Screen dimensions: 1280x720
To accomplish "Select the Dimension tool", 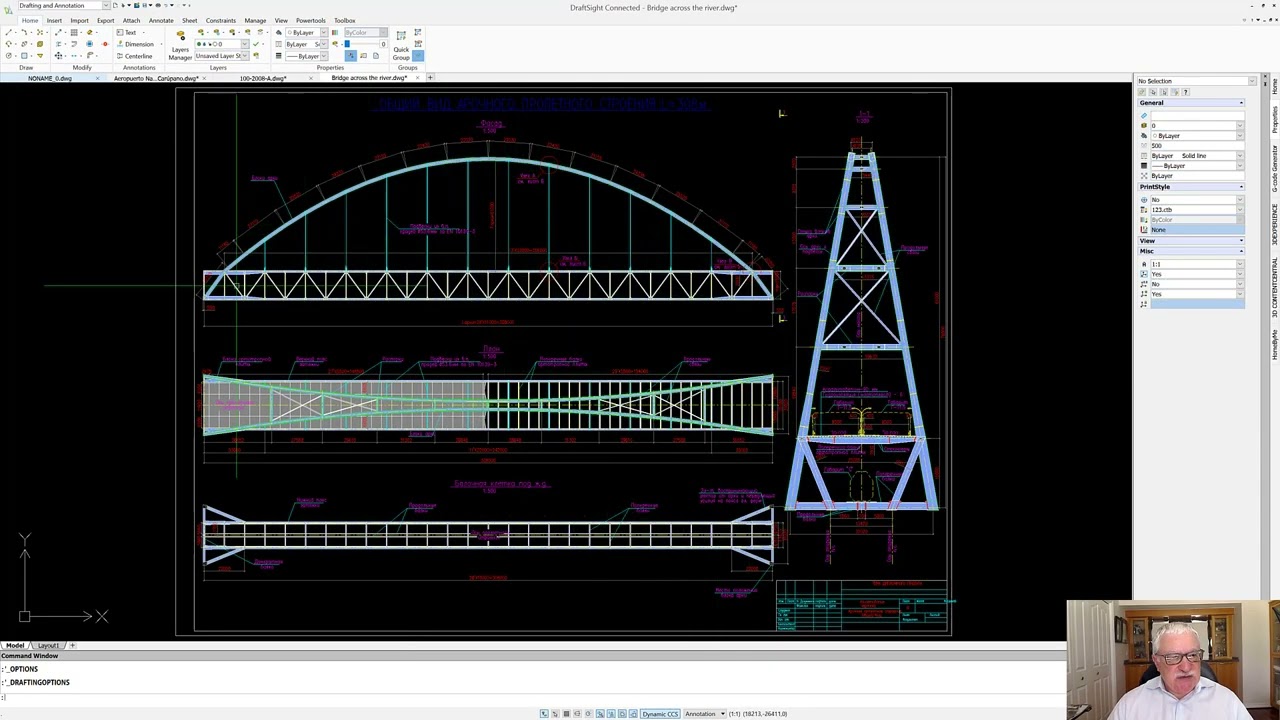I will 134,44.
